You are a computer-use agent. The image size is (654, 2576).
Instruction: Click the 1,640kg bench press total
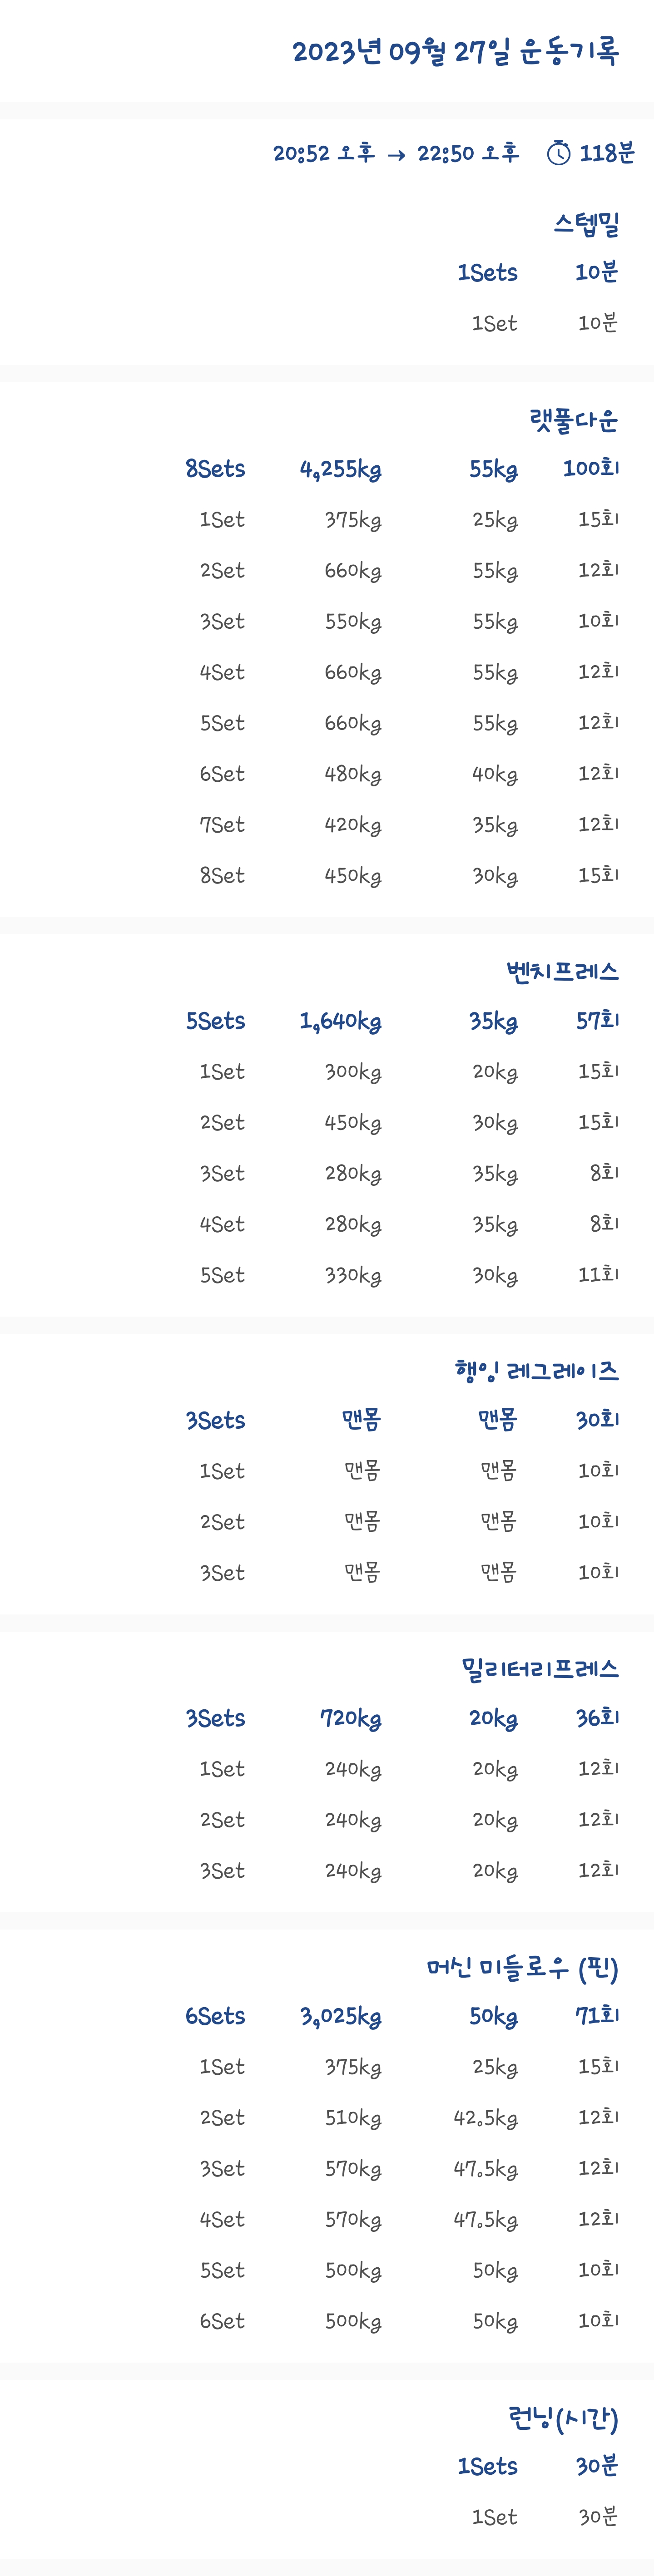[x=341, y=1021]
